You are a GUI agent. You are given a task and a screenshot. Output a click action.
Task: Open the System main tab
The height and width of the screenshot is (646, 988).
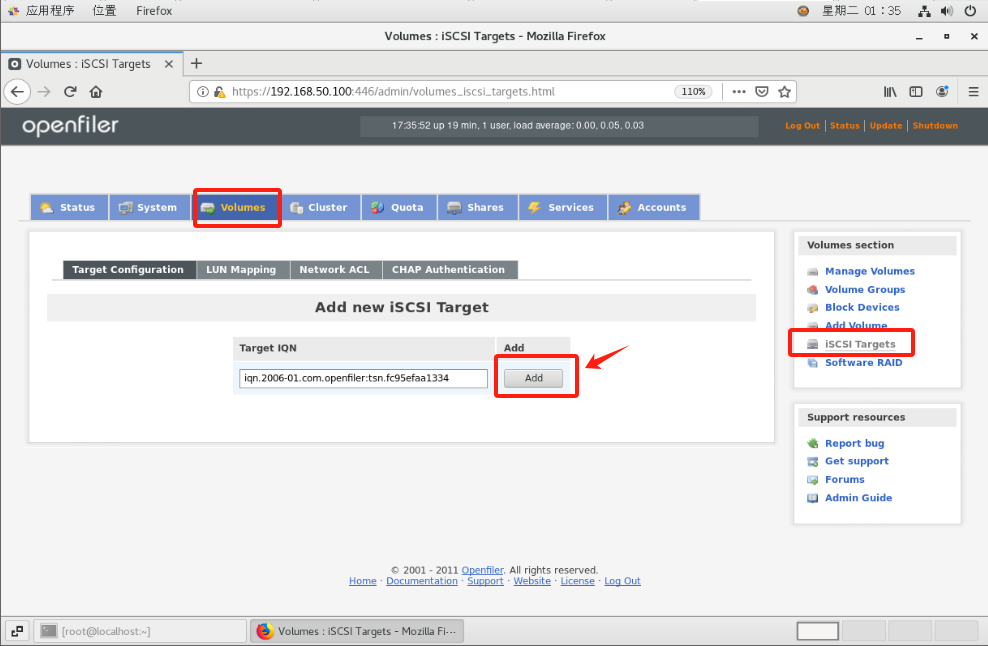149,207
